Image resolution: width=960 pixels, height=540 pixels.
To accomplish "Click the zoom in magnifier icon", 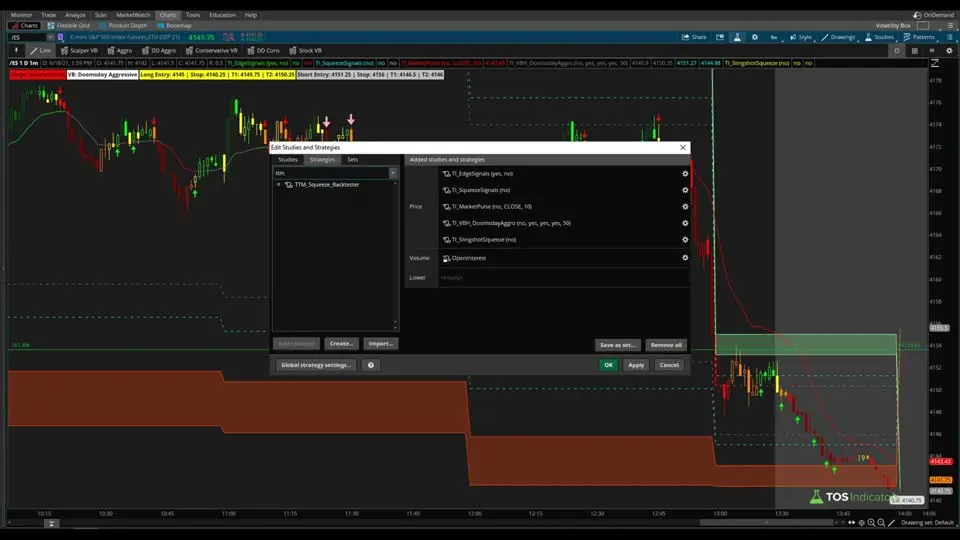I will (871, 523).
